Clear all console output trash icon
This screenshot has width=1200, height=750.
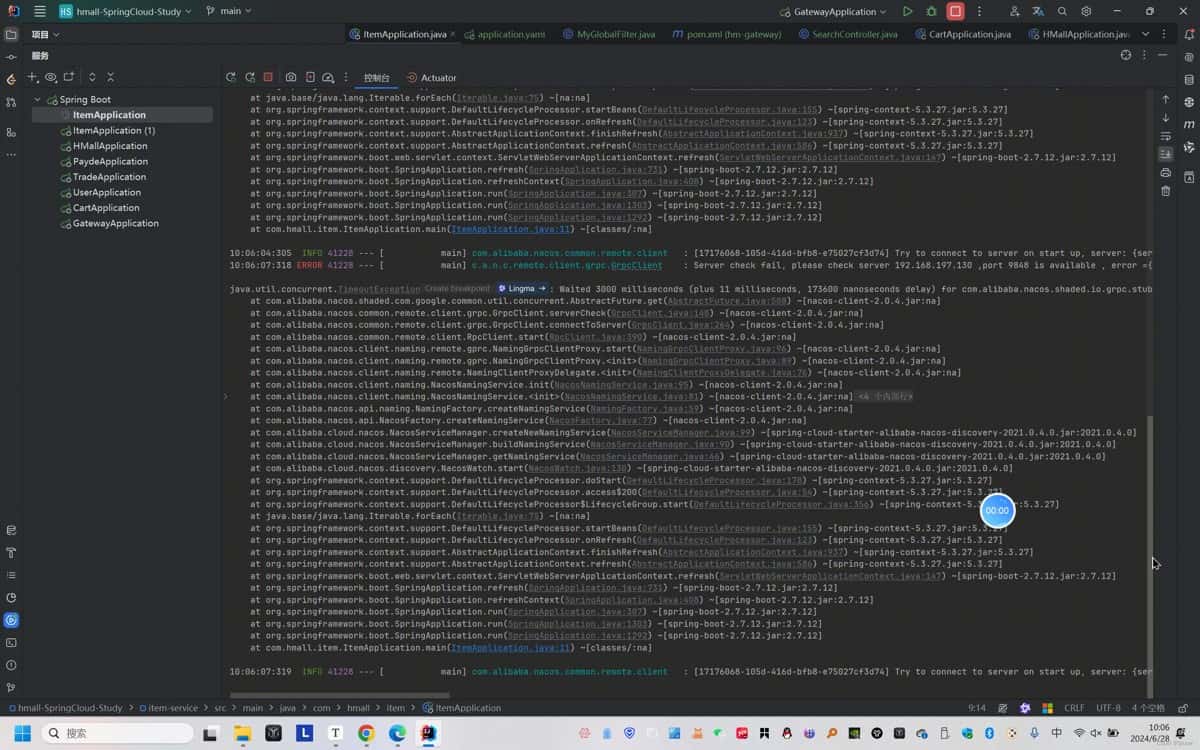pos(1165,190)
